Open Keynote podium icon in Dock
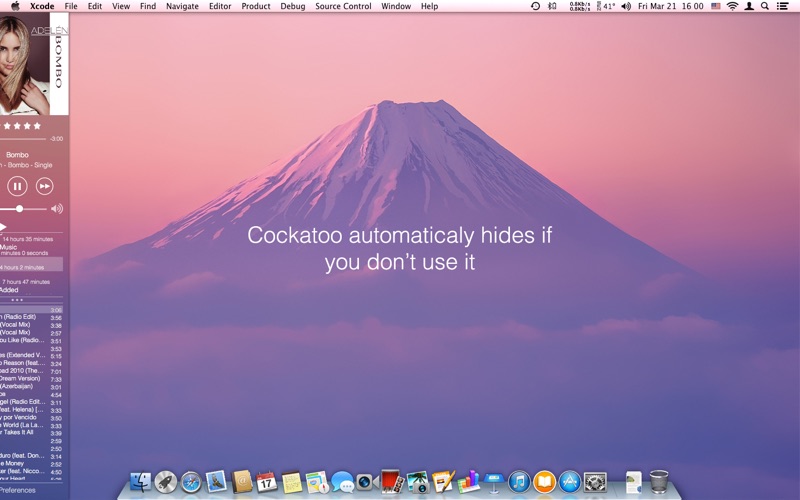Viewport: 800px width, 500px height. pyautogui.click(x=493, y=482)
